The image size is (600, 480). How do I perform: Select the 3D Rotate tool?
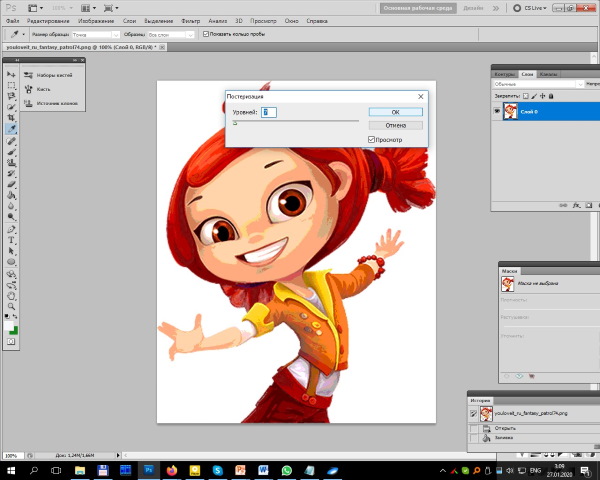11,274
